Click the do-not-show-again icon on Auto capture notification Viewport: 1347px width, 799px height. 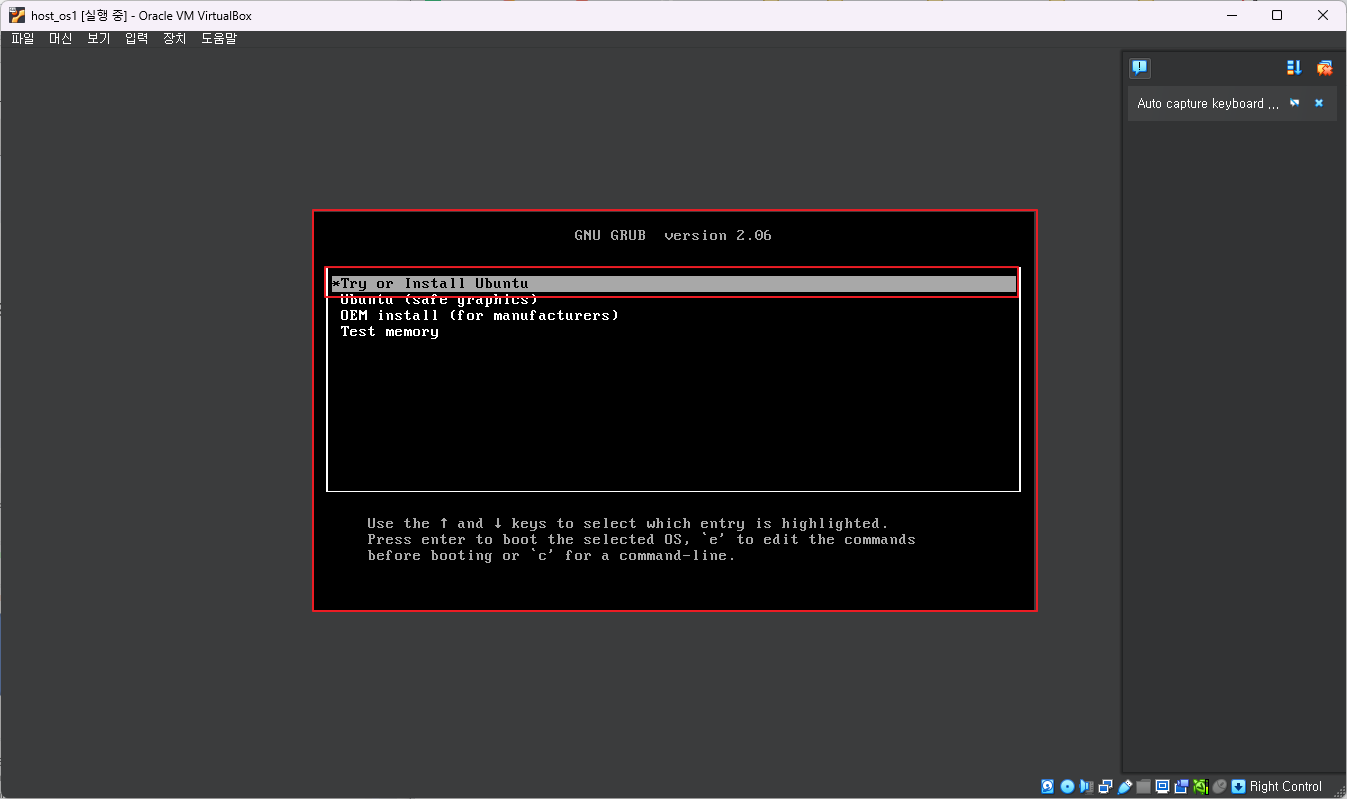click(x=1294, y=103)
